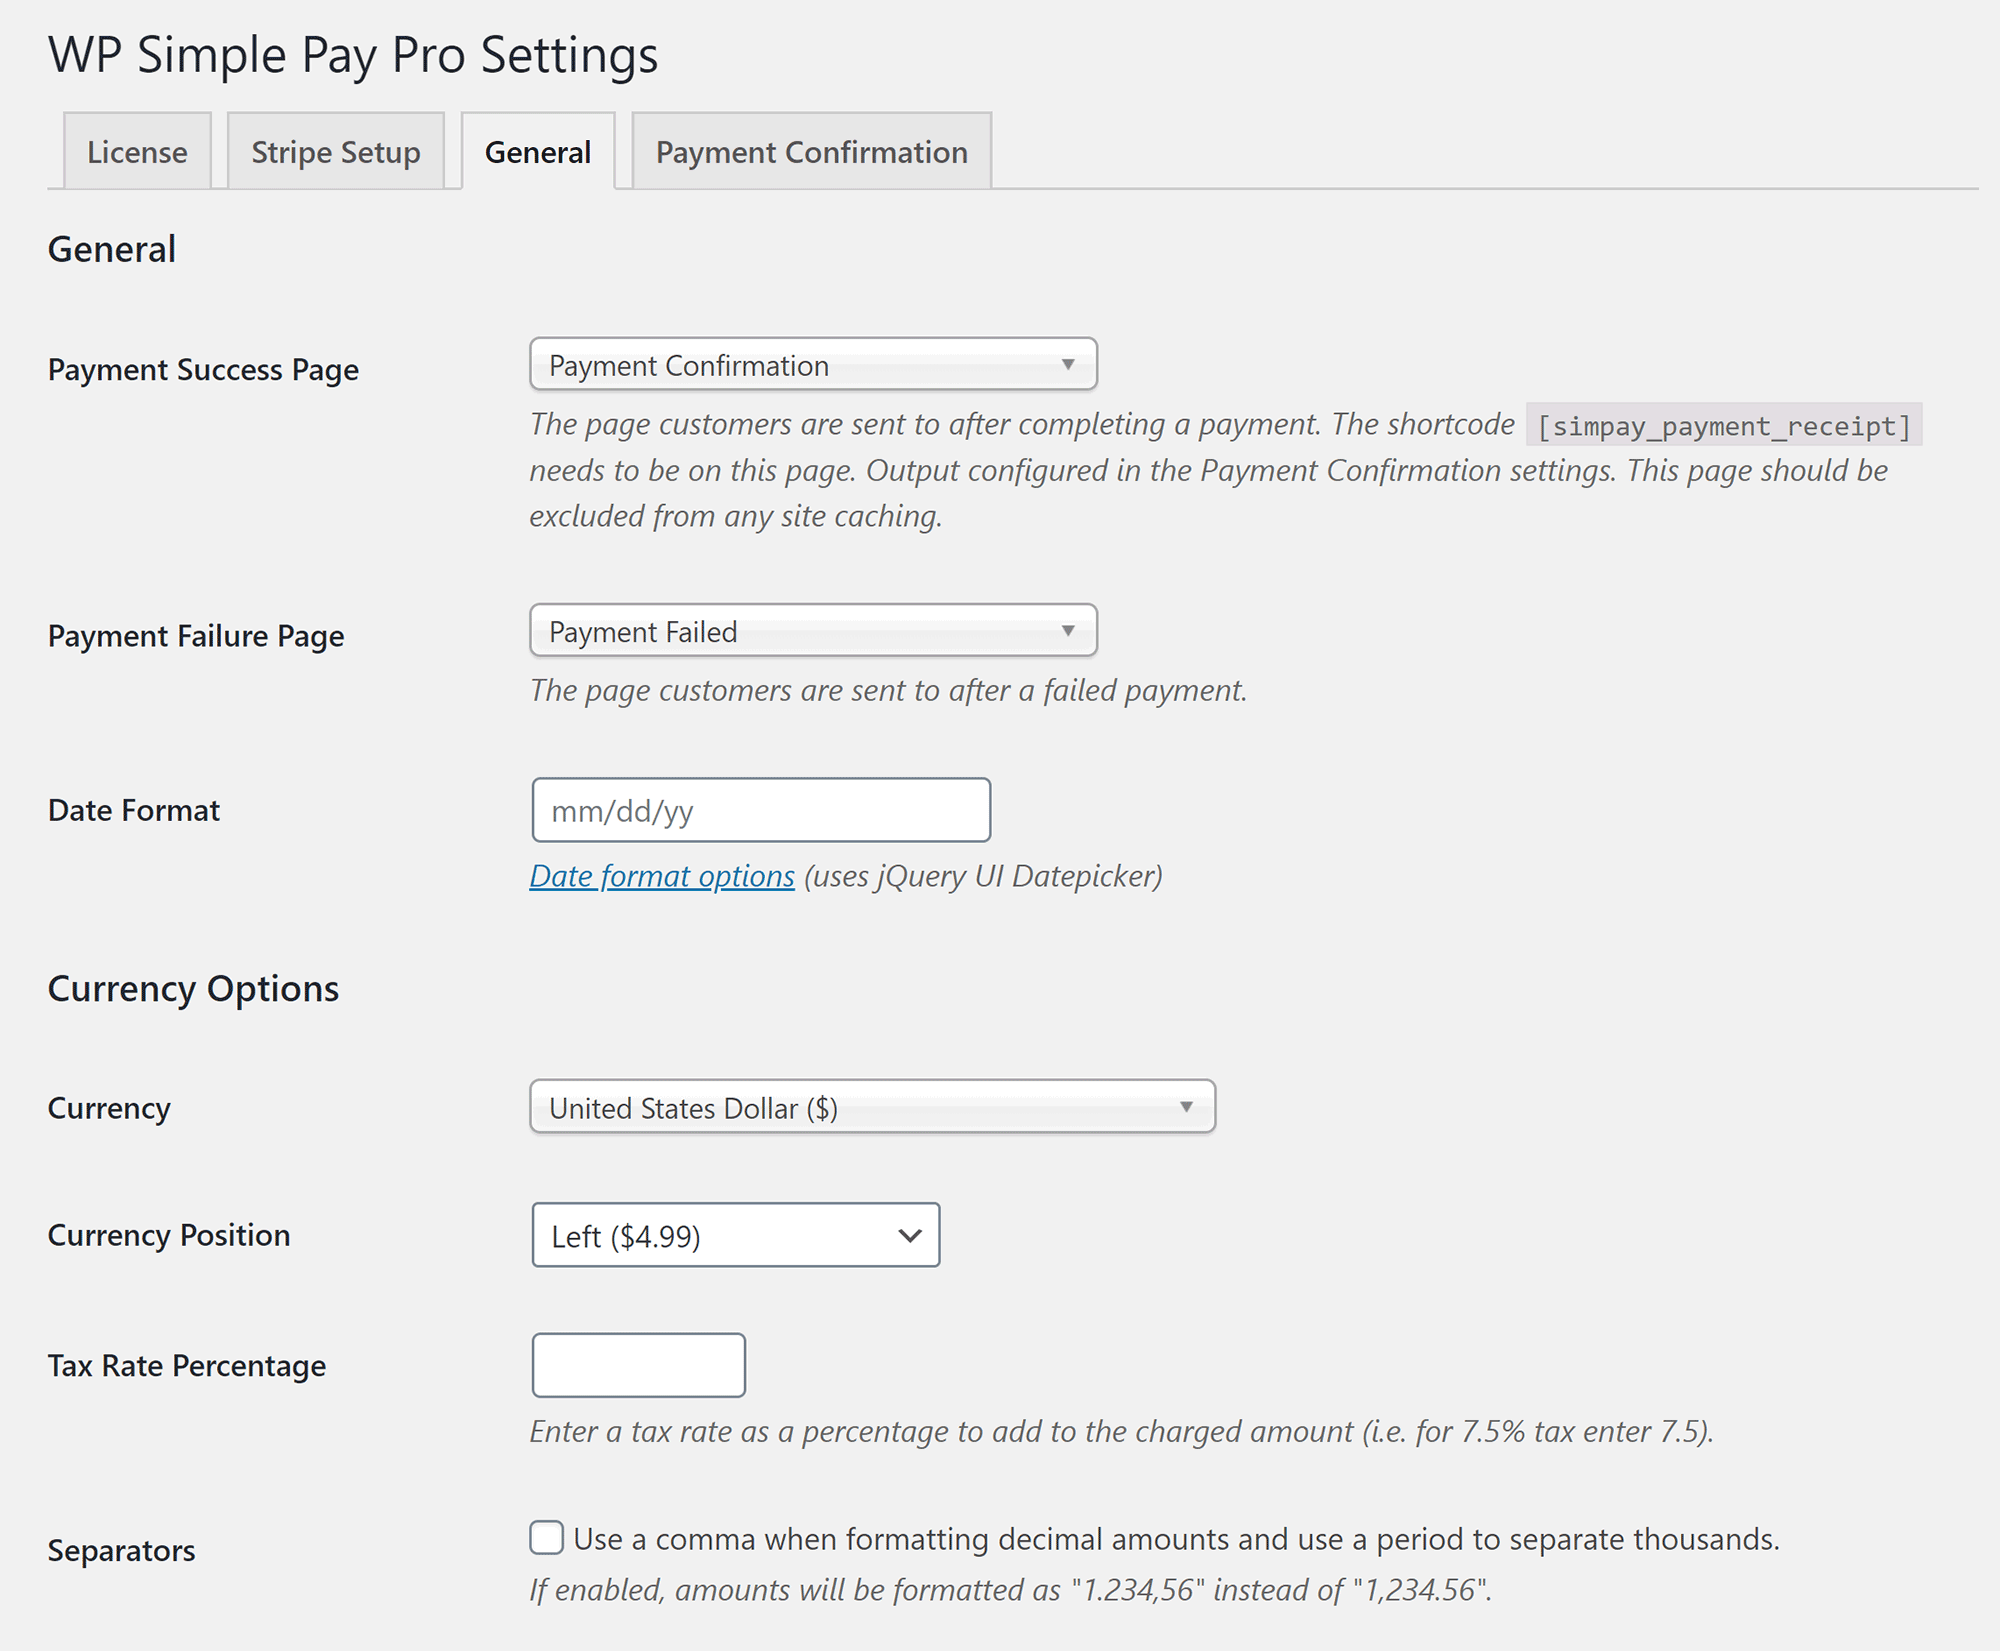Click the Date Format input field
2000x1651 pixels.
761,810
